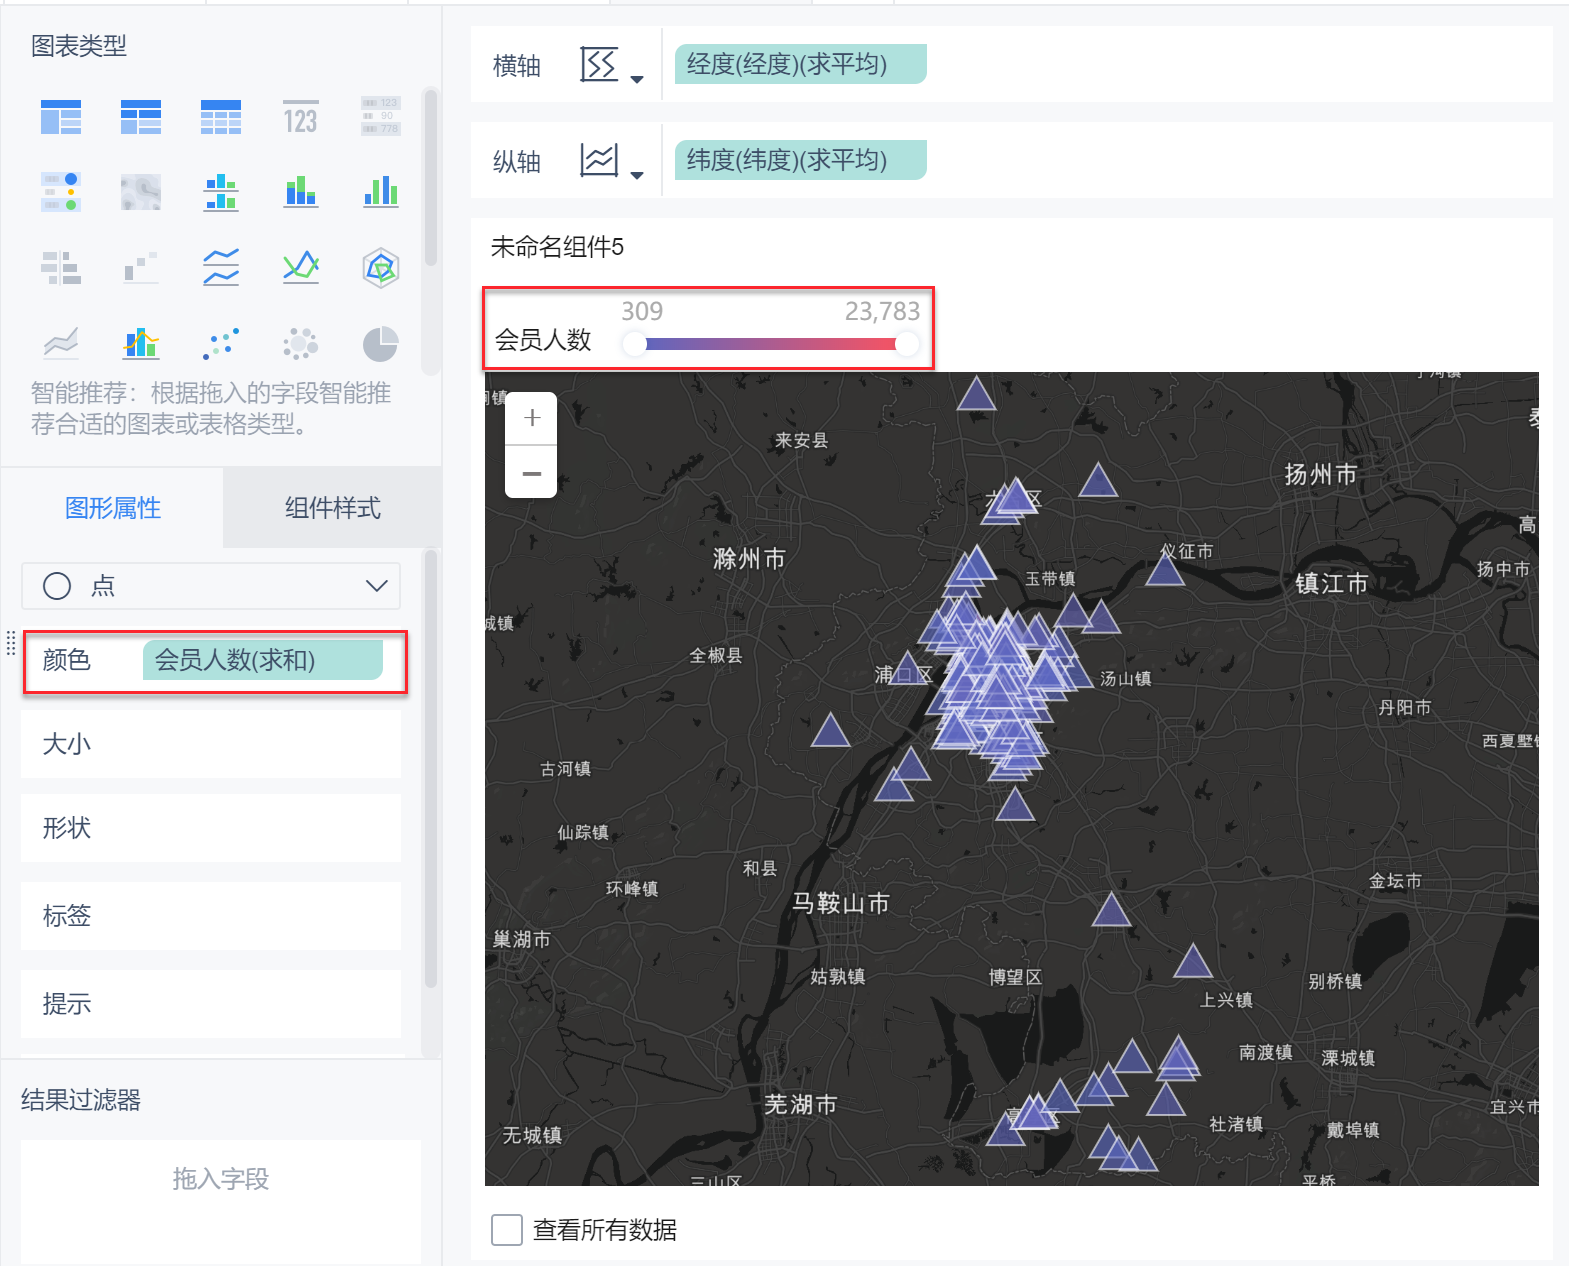1569x1266 pixels.
Task: Click the 23,783 legend maximum value
Action: coord(882,311)
